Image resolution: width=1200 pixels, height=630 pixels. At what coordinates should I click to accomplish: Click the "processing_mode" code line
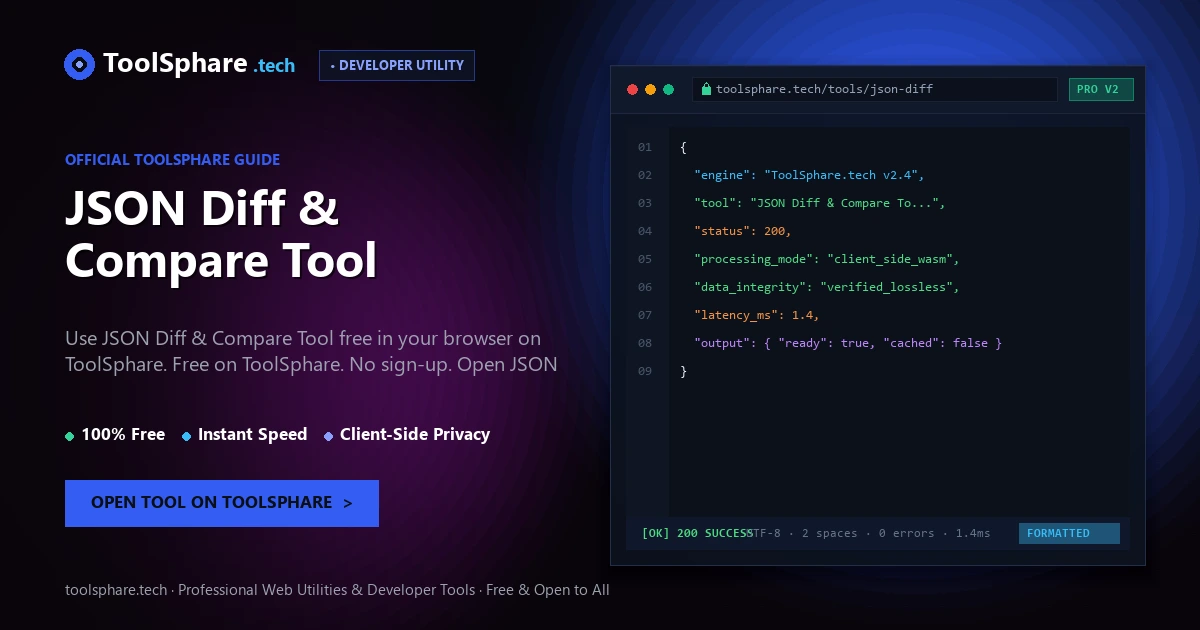click(x=827, y=259)
